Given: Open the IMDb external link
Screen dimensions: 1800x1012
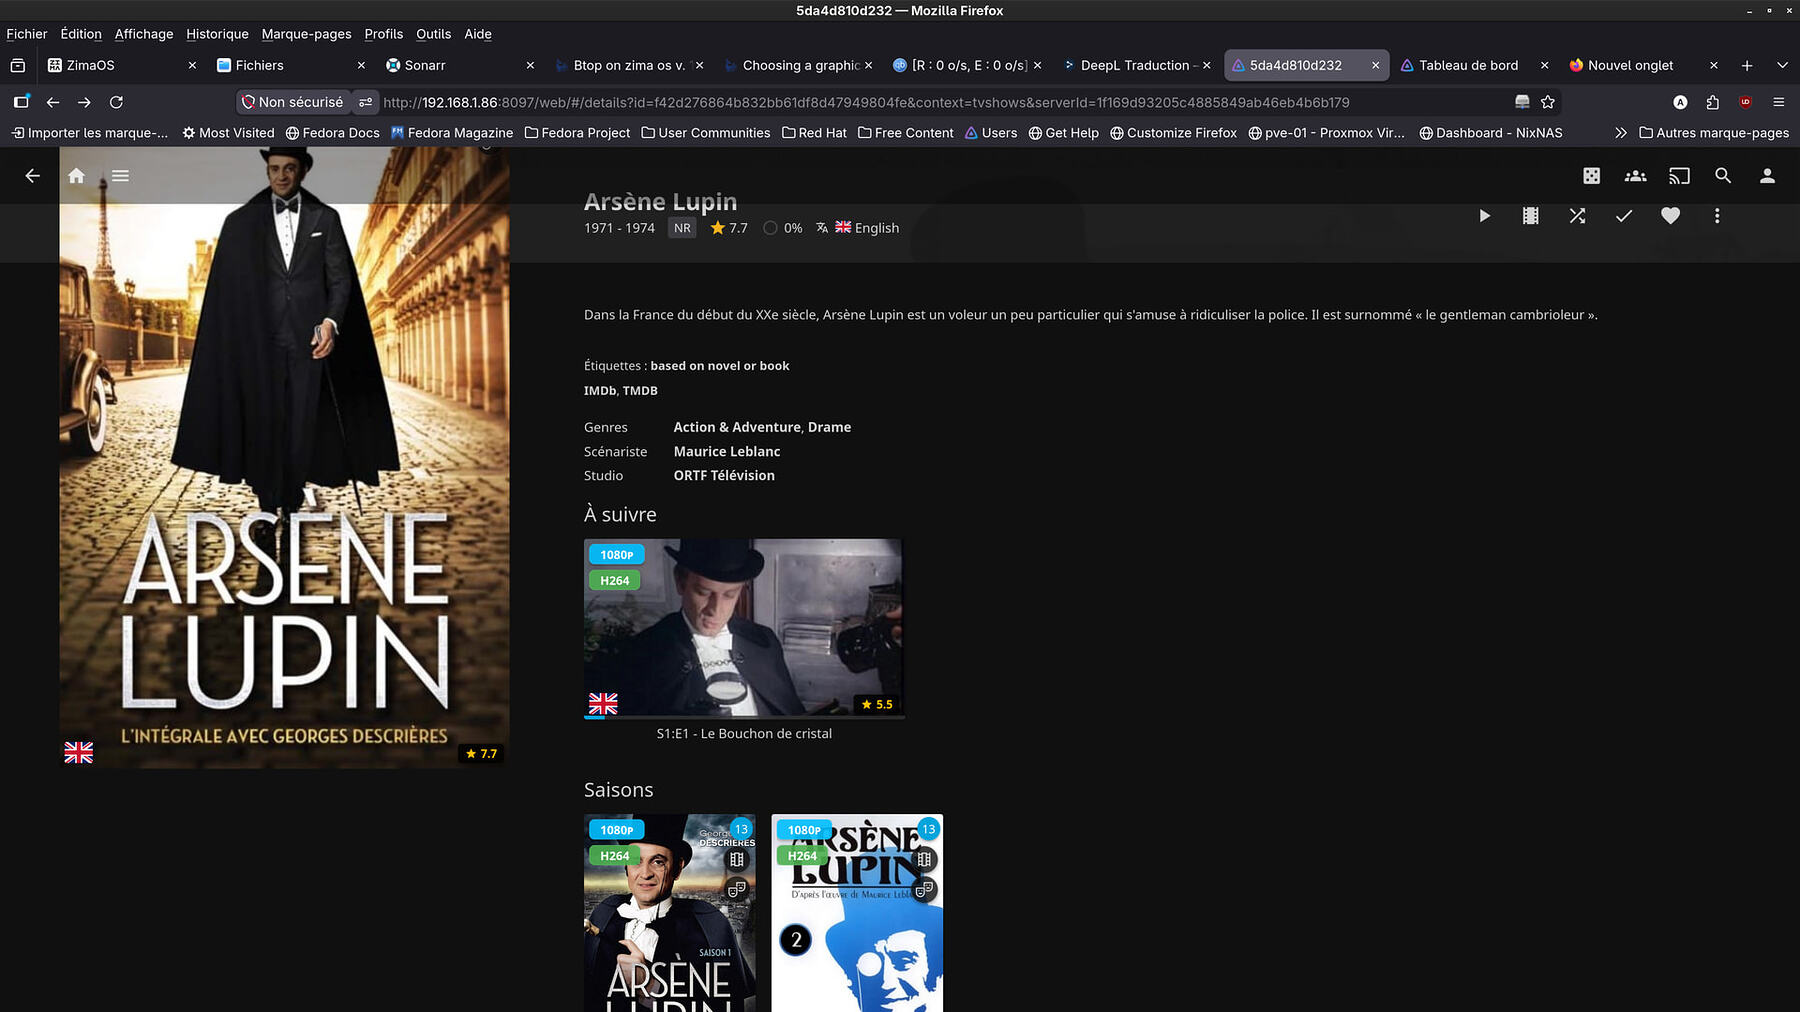Looking at the screenshot, I should pos(600,391).
